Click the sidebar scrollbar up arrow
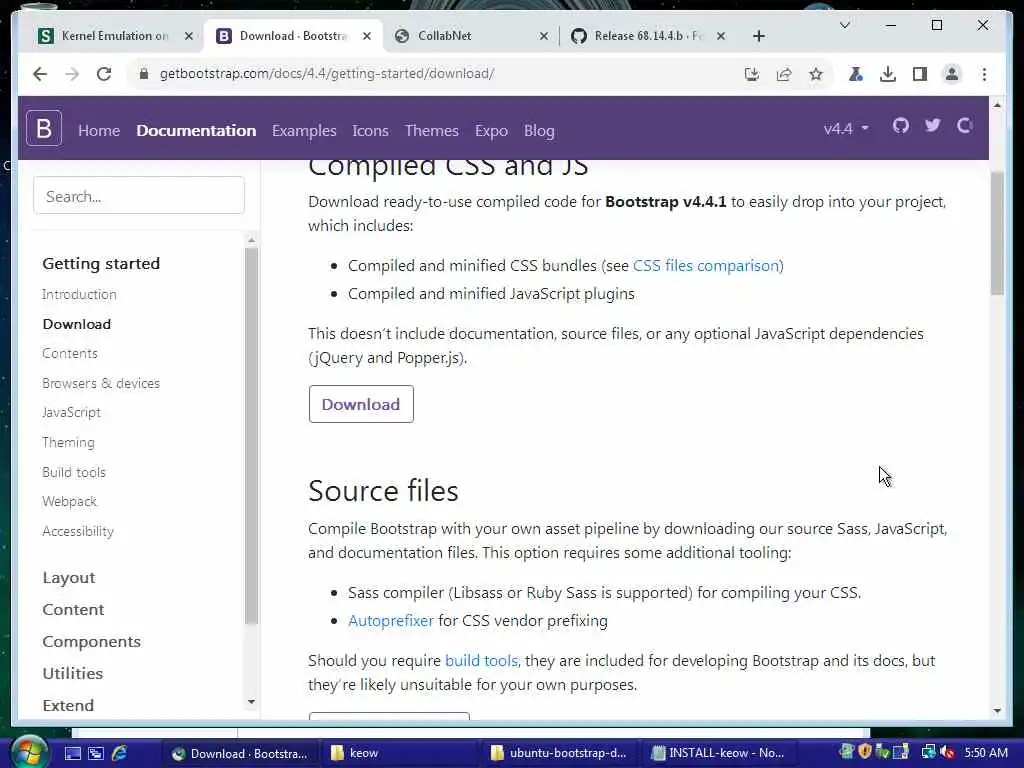The width and height of the screenshot is (1024, 768). coord(251,240)
